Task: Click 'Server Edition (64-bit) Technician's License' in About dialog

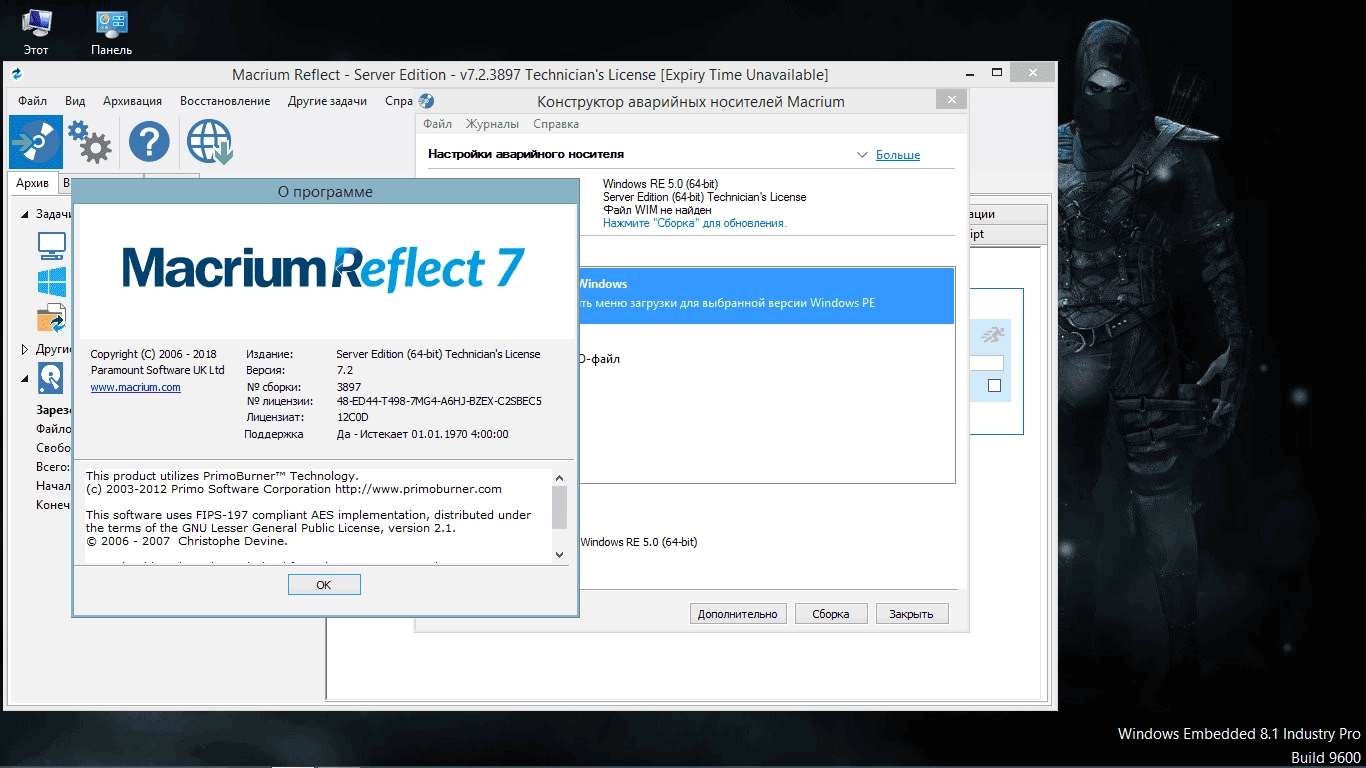Action: (x=438, y=354)
